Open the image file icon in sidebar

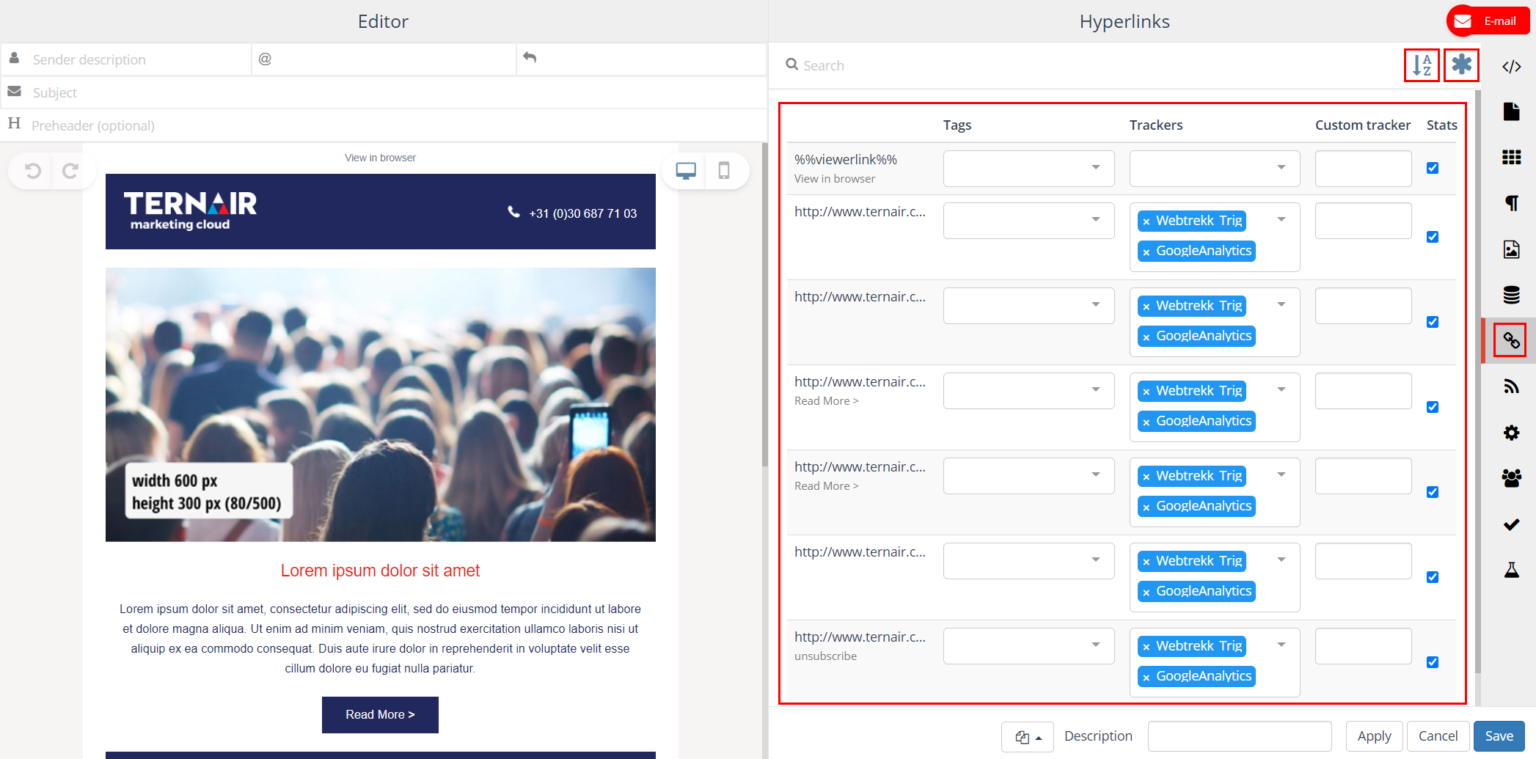point(1511,249)
